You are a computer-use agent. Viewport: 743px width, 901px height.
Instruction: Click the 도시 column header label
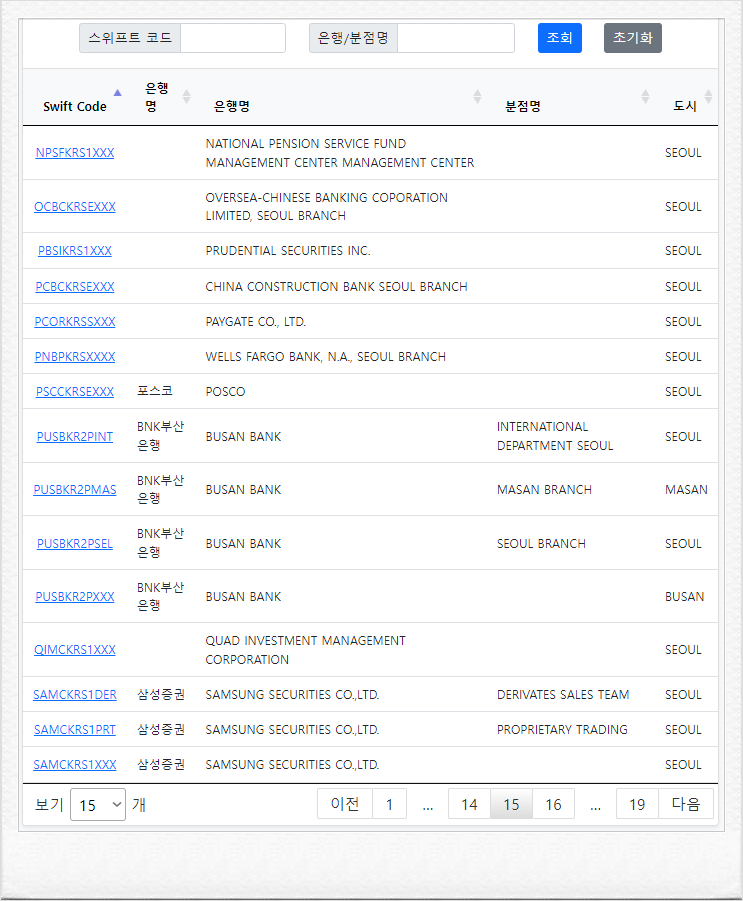click(685, 107)
